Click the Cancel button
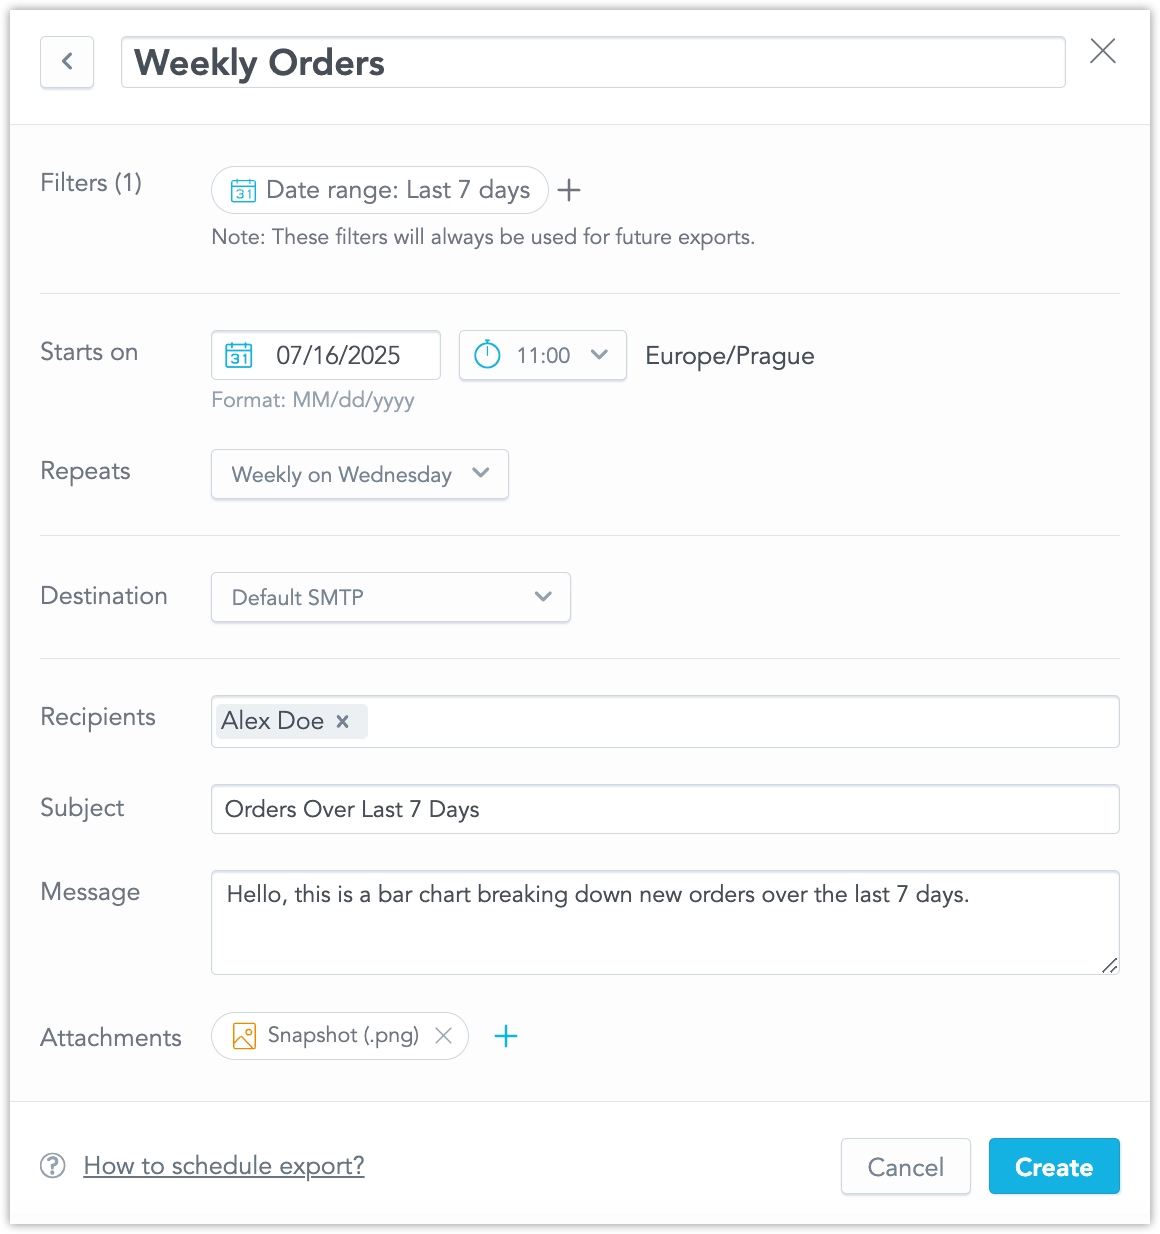This screenshot has height=1234, width=1160. click(x=905, y=1166)
